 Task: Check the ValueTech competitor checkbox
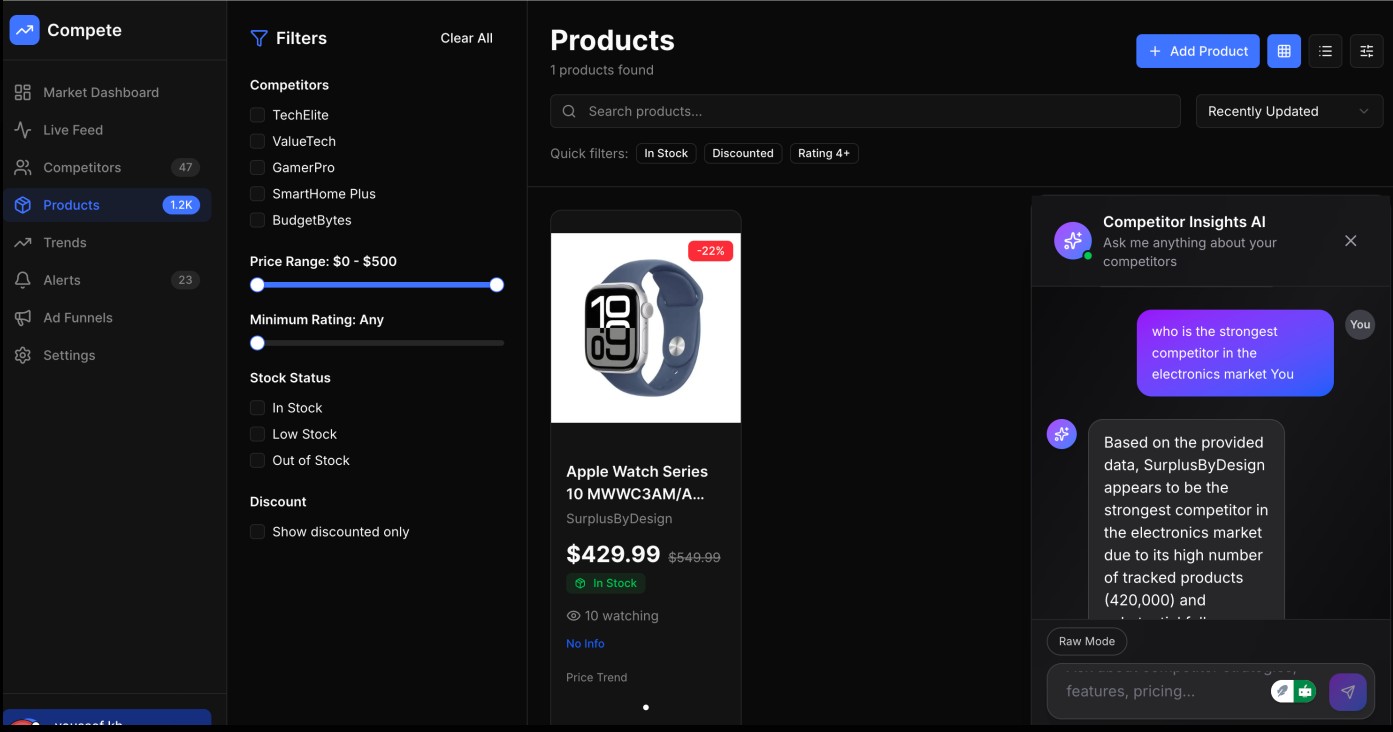pos(258,141)
